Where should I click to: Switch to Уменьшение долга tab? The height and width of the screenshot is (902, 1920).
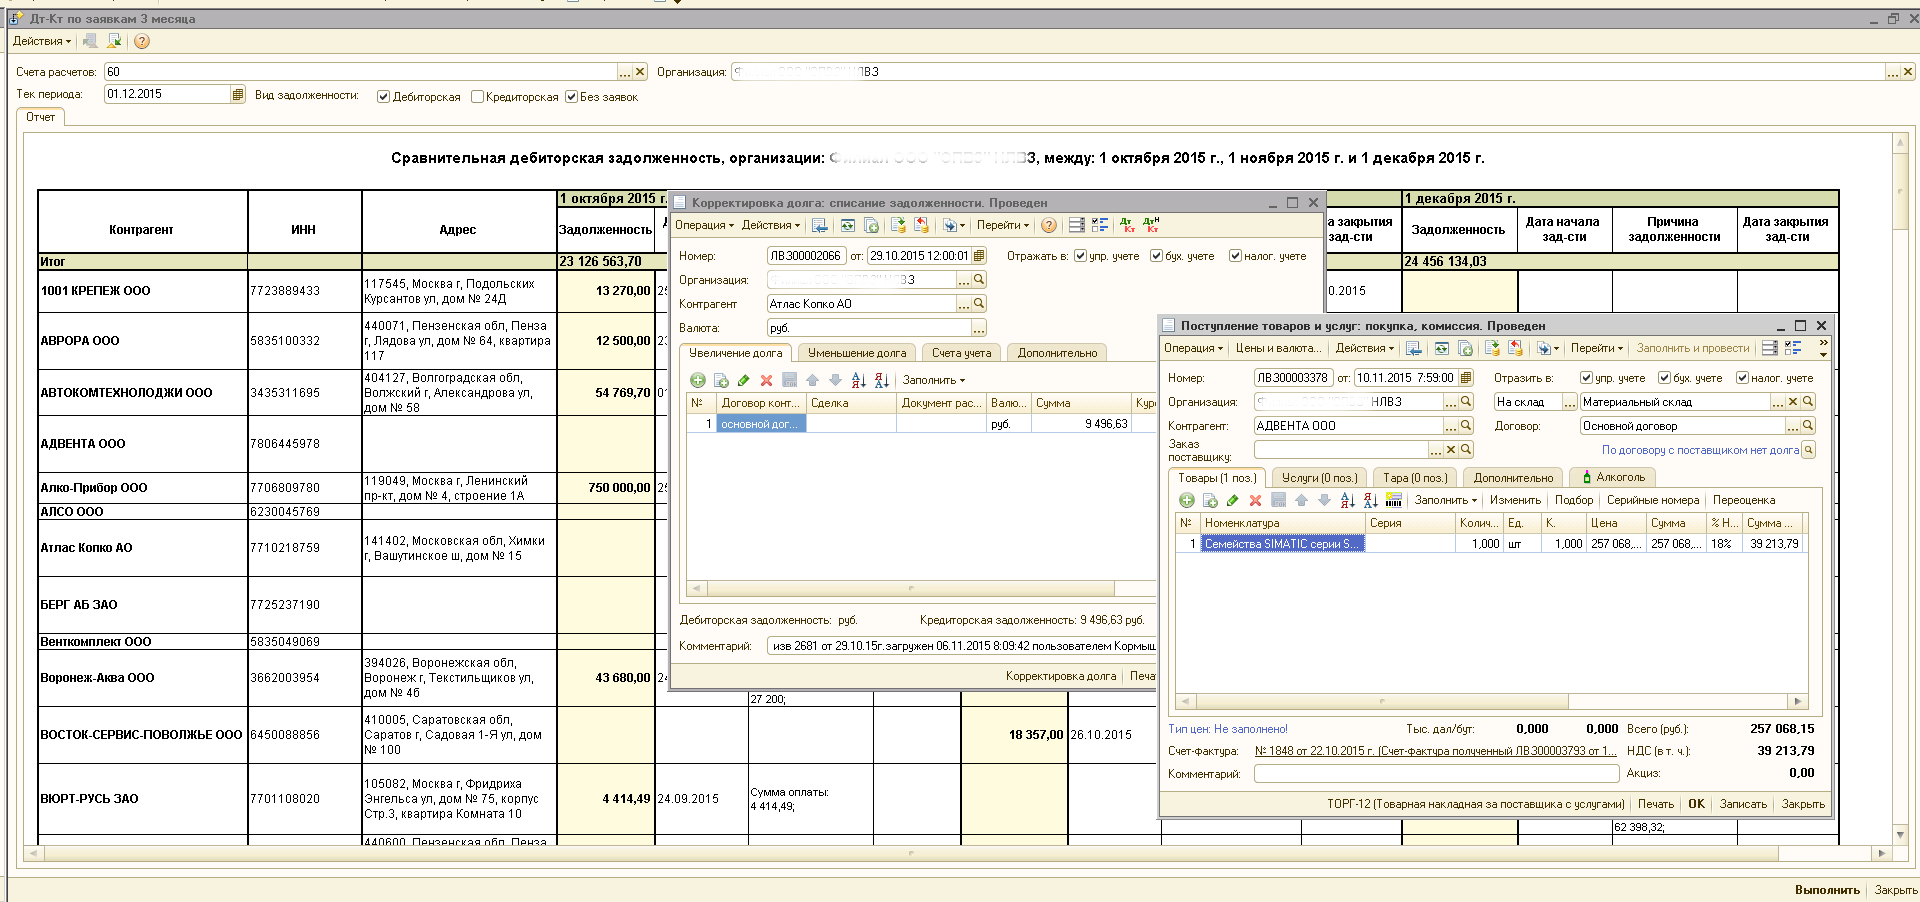click(857, 353)
